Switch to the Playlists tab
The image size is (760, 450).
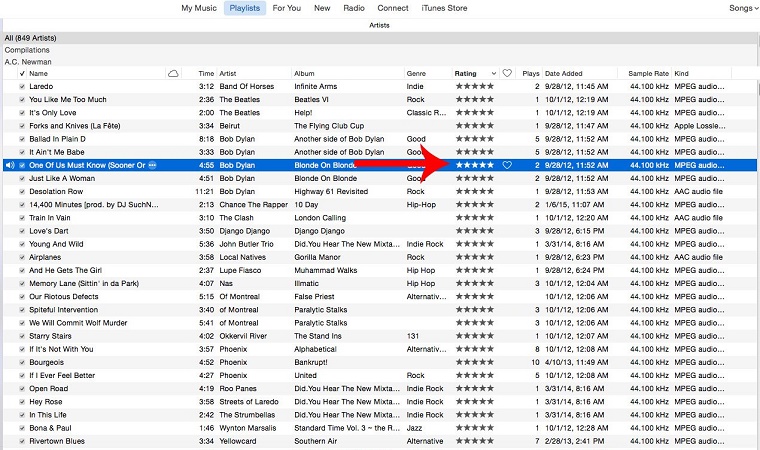pos(245,8)
